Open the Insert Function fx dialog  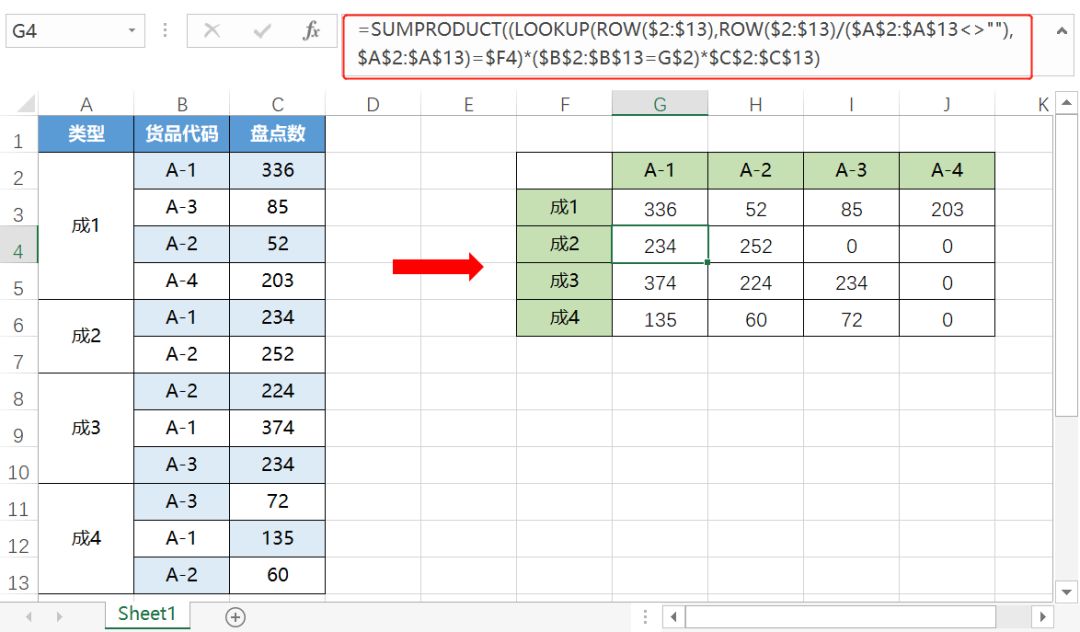(x=311, y=30)
